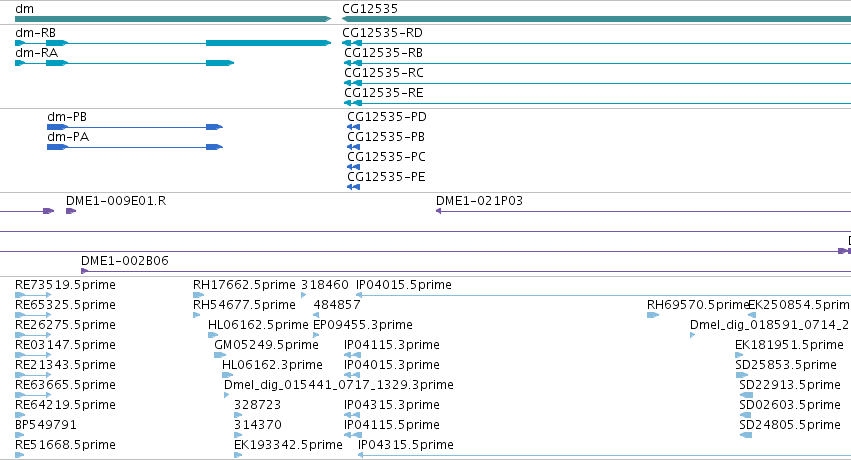Screen dimensions: 851x460
Task: Click RE73519.5prime EST label
Action: 65,285
